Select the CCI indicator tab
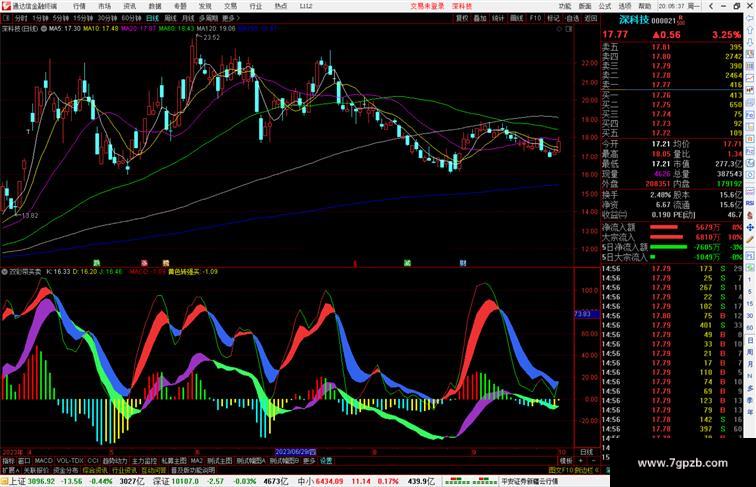Viewport: 756px width, 487px height. 93,461
